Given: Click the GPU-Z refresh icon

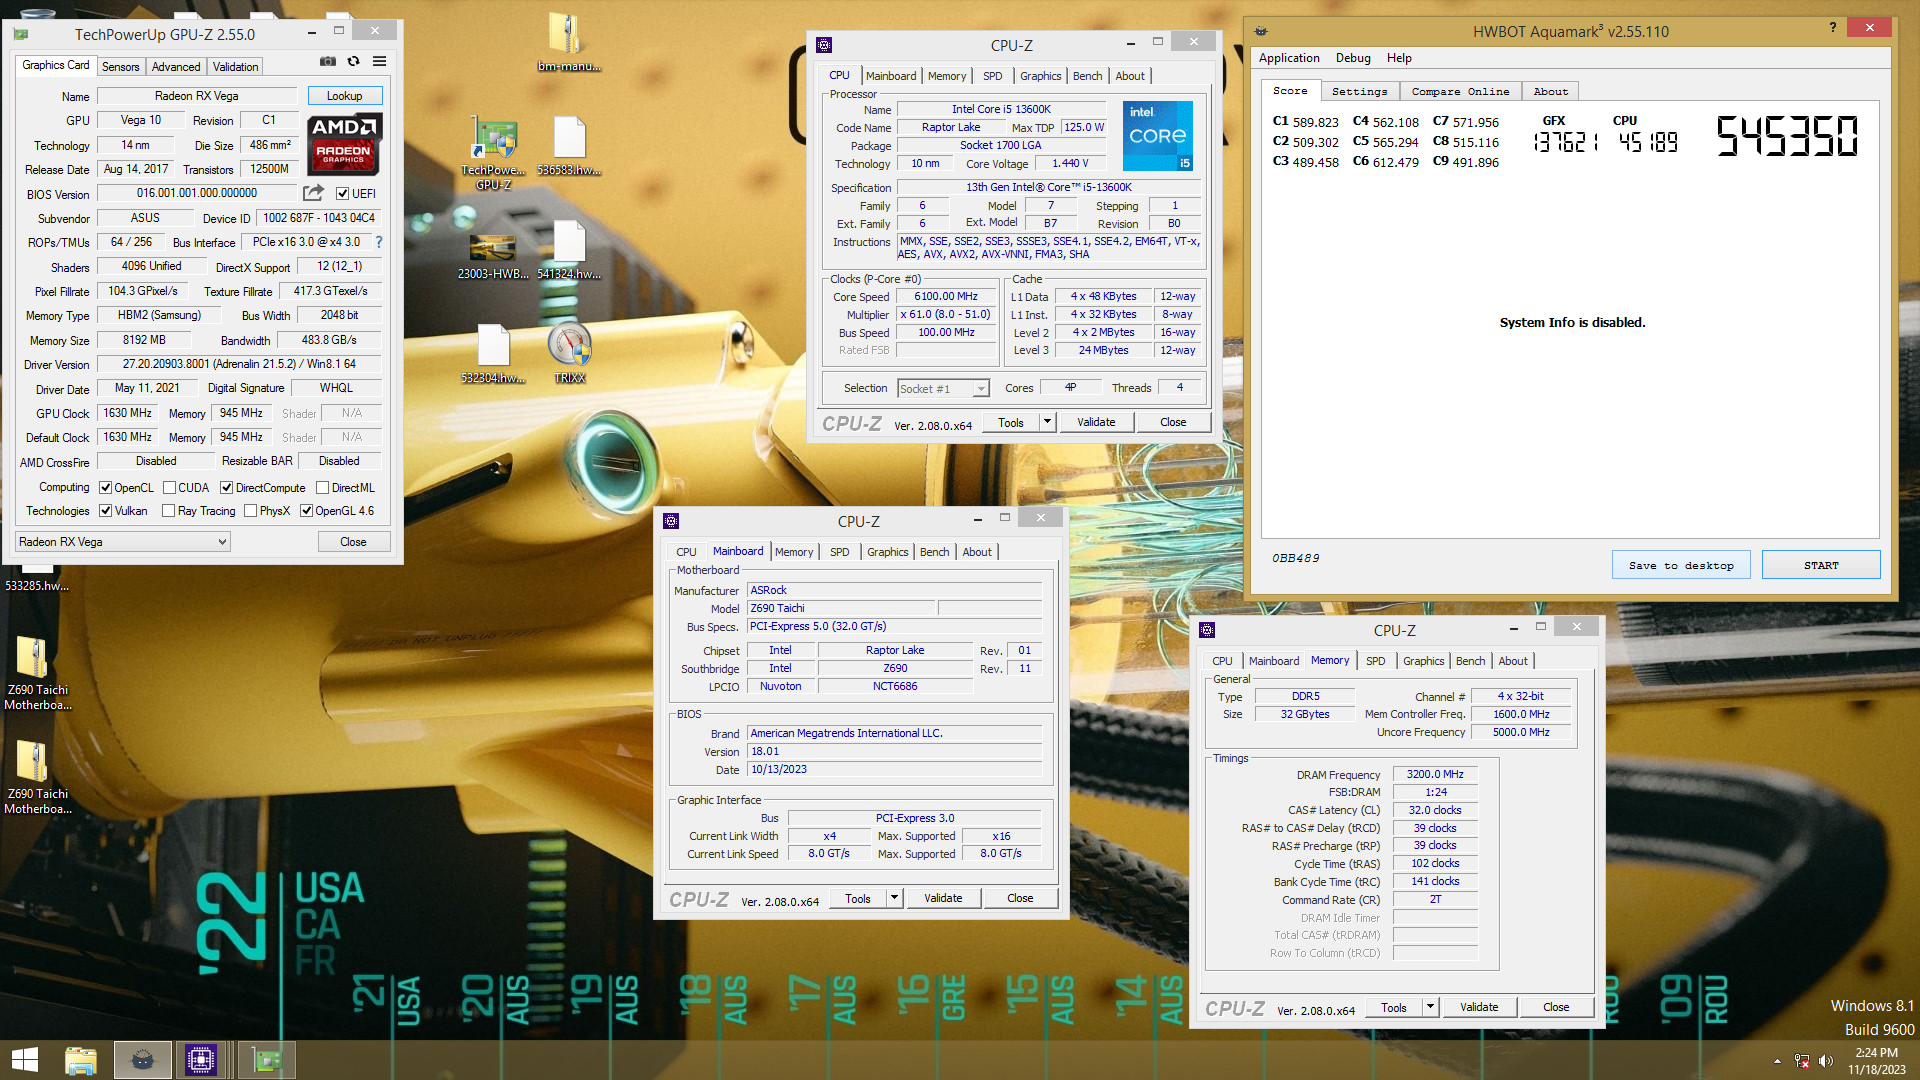Looking at the screenshot, I should 353,62.
